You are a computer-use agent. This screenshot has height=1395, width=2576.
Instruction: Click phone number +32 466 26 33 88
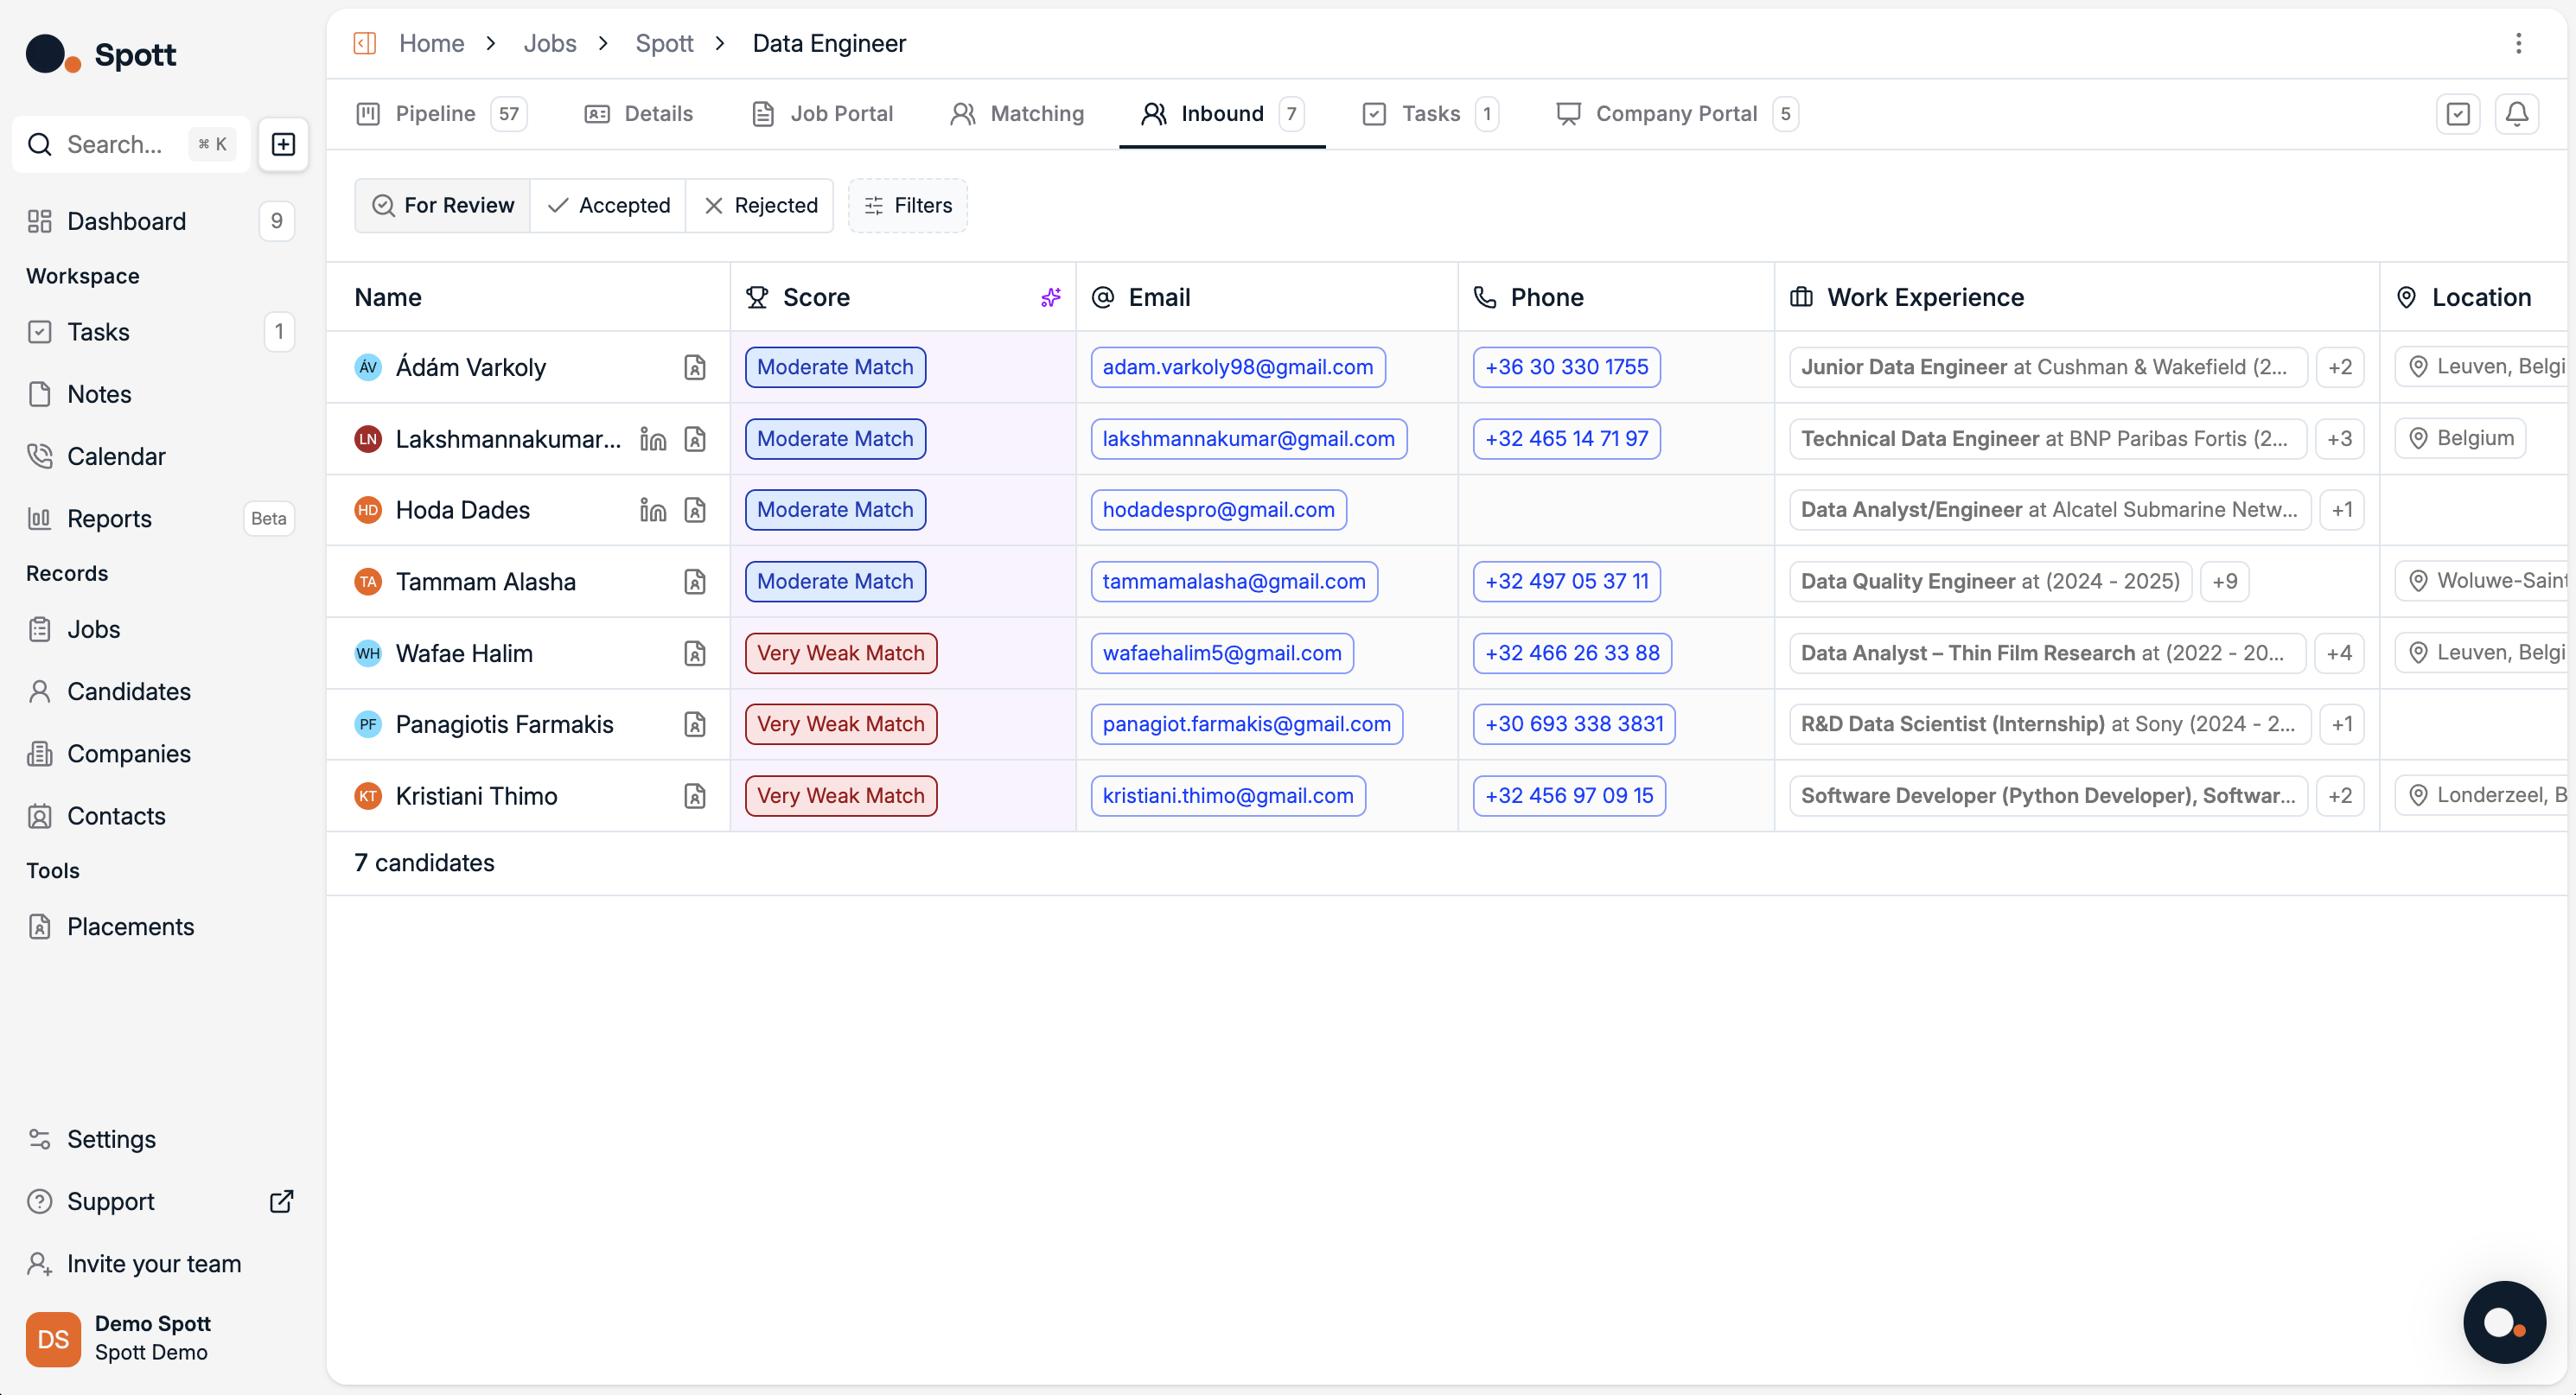[x=1572, y=653]
